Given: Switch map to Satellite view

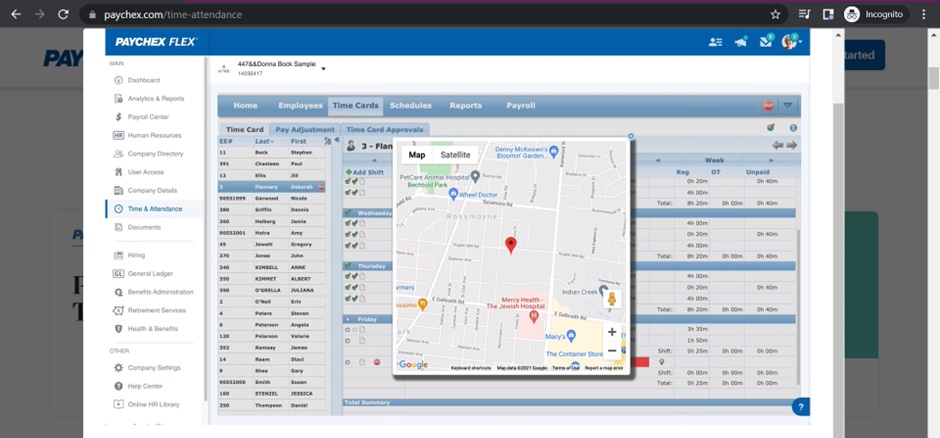Looking at the screenshot, I should click(455, 155).
